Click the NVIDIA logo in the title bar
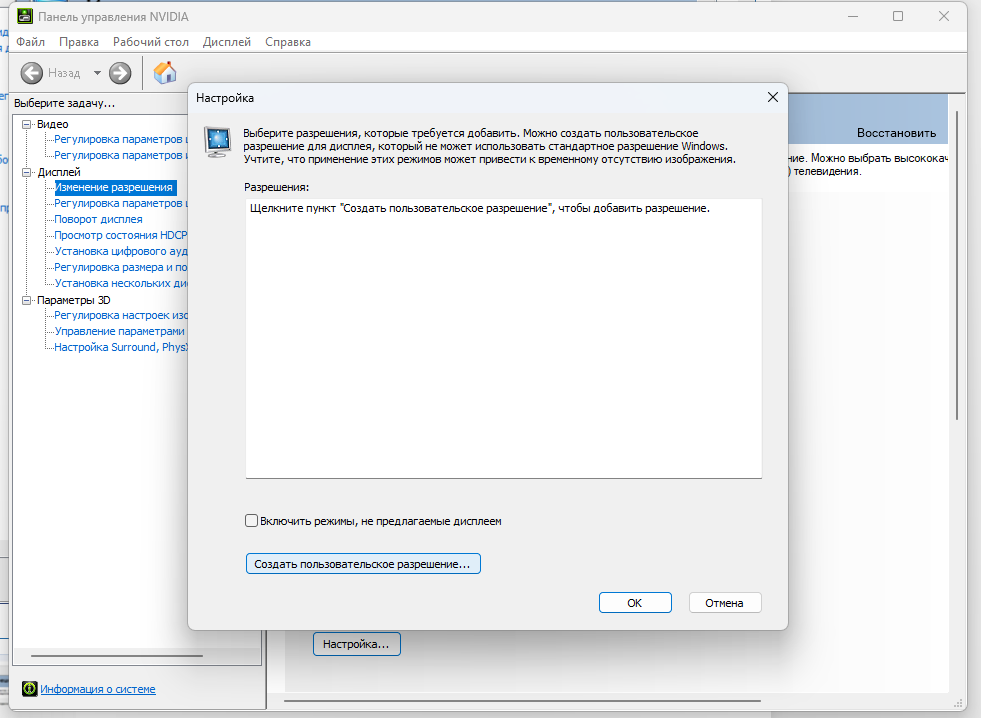The height and width of the screenshot is (718, 981). [x=24, y=16]
